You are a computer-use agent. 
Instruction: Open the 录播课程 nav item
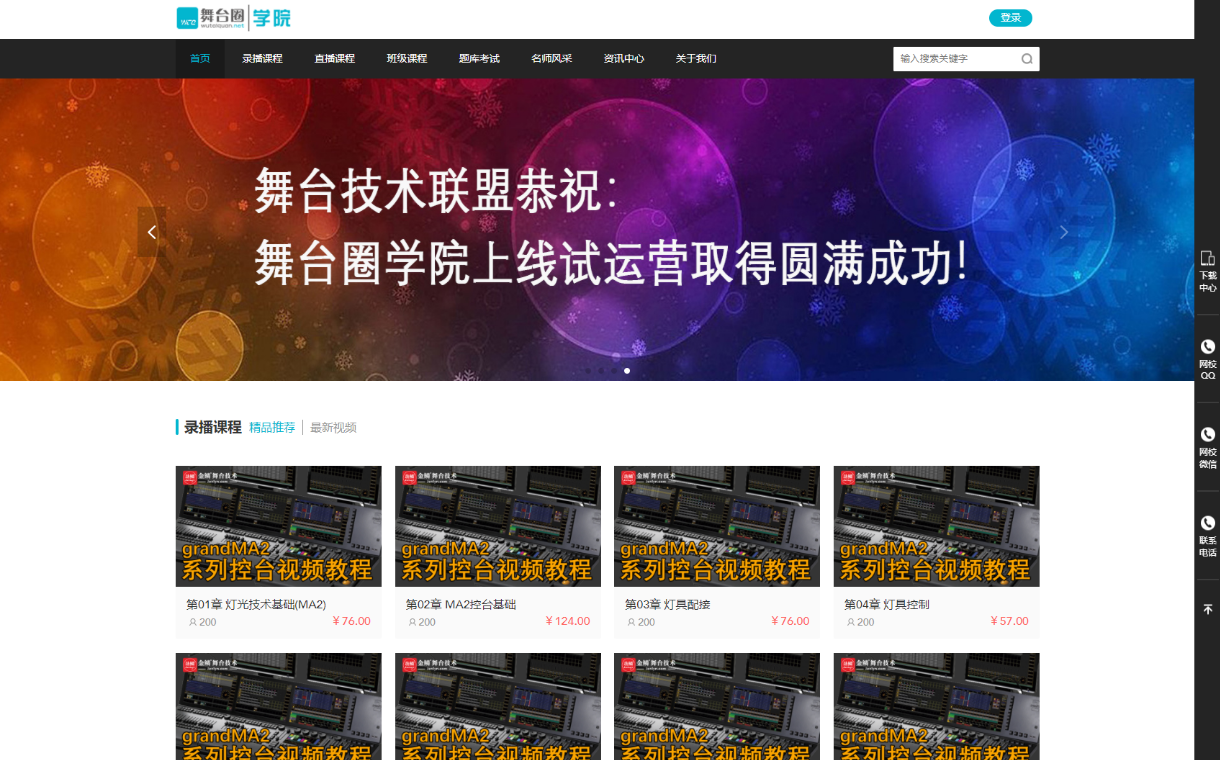pos(262,59)
